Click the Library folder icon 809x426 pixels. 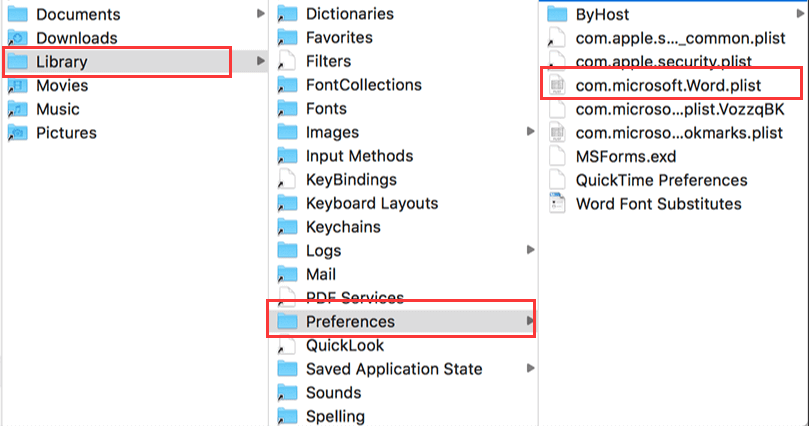click(18, 61)
